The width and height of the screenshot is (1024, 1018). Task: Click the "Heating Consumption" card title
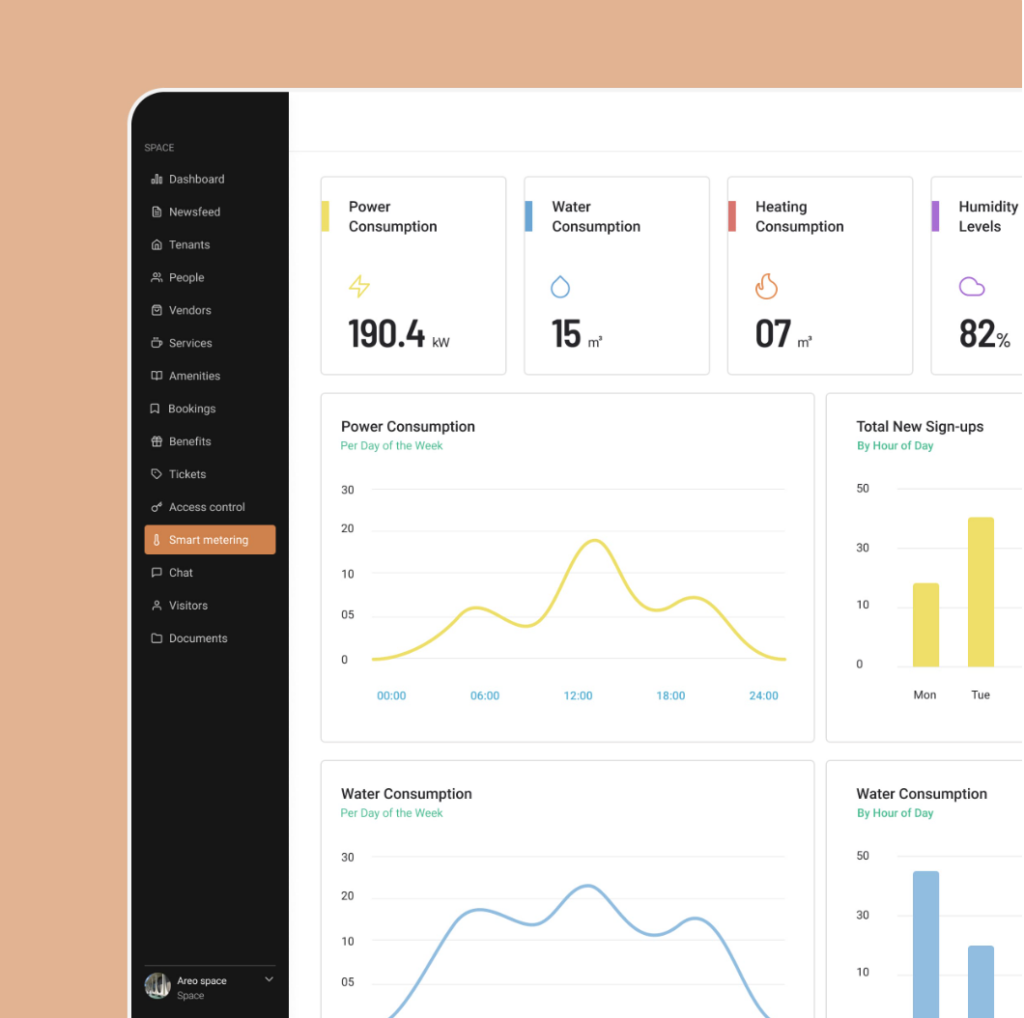pos(799,217)
